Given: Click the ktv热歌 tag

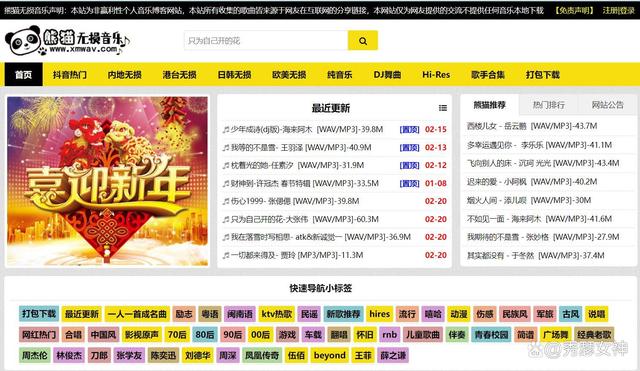Looking at the screenshot, I should [276, 313].
